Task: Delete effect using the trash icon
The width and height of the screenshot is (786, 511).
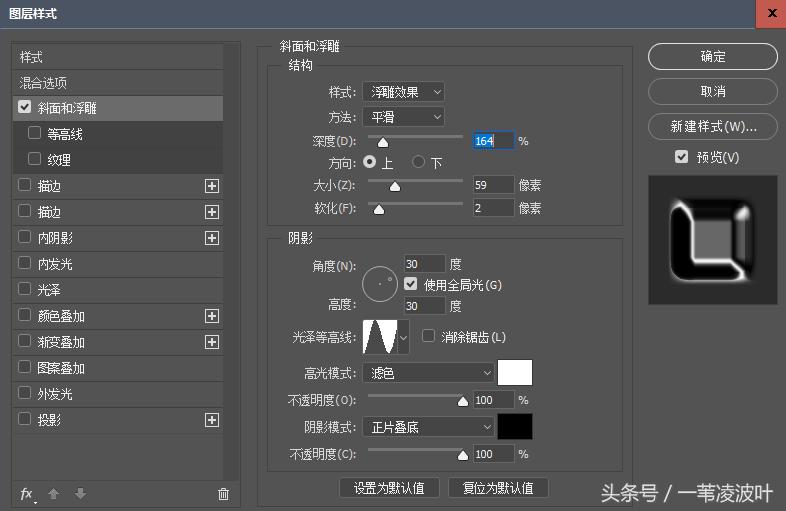Action: 224,494
